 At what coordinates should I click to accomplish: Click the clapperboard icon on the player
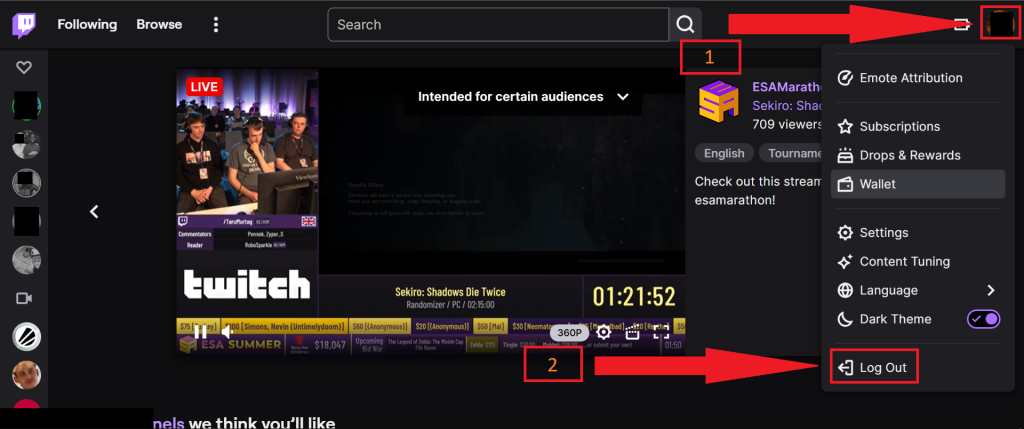pos(632,332)
